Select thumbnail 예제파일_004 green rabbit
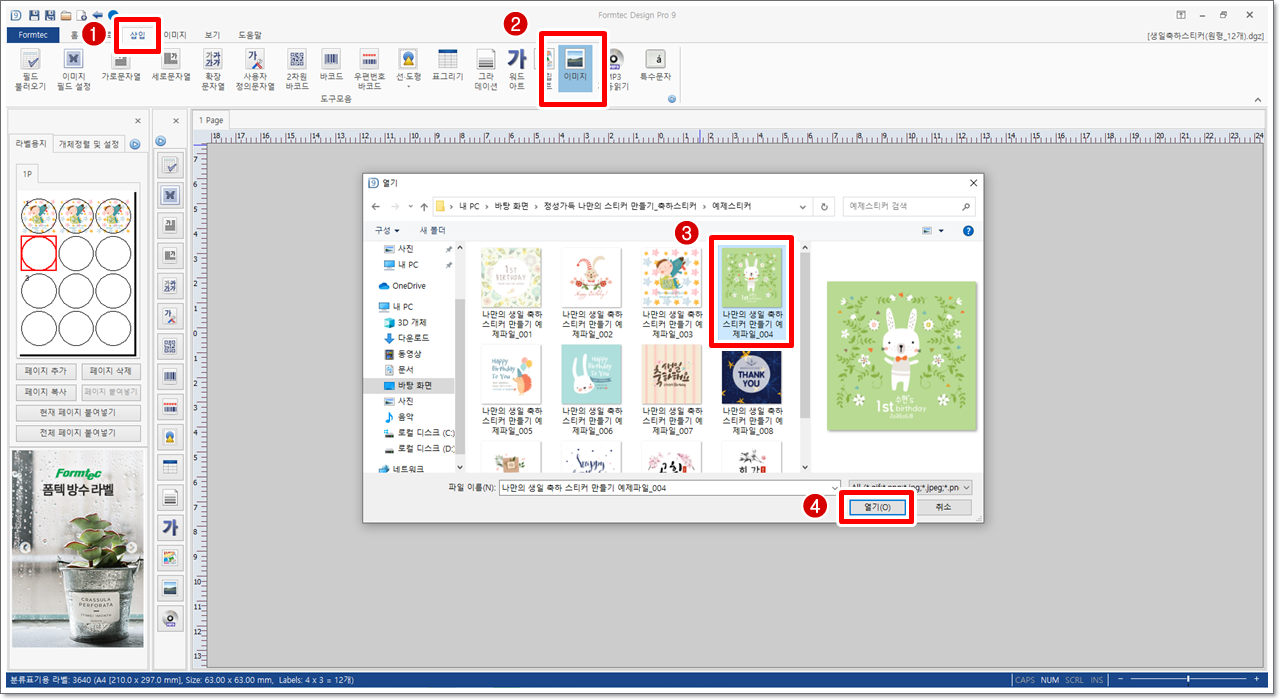Image resolution: width=1280 pixels, height=700 pixels. pos(752,293)
